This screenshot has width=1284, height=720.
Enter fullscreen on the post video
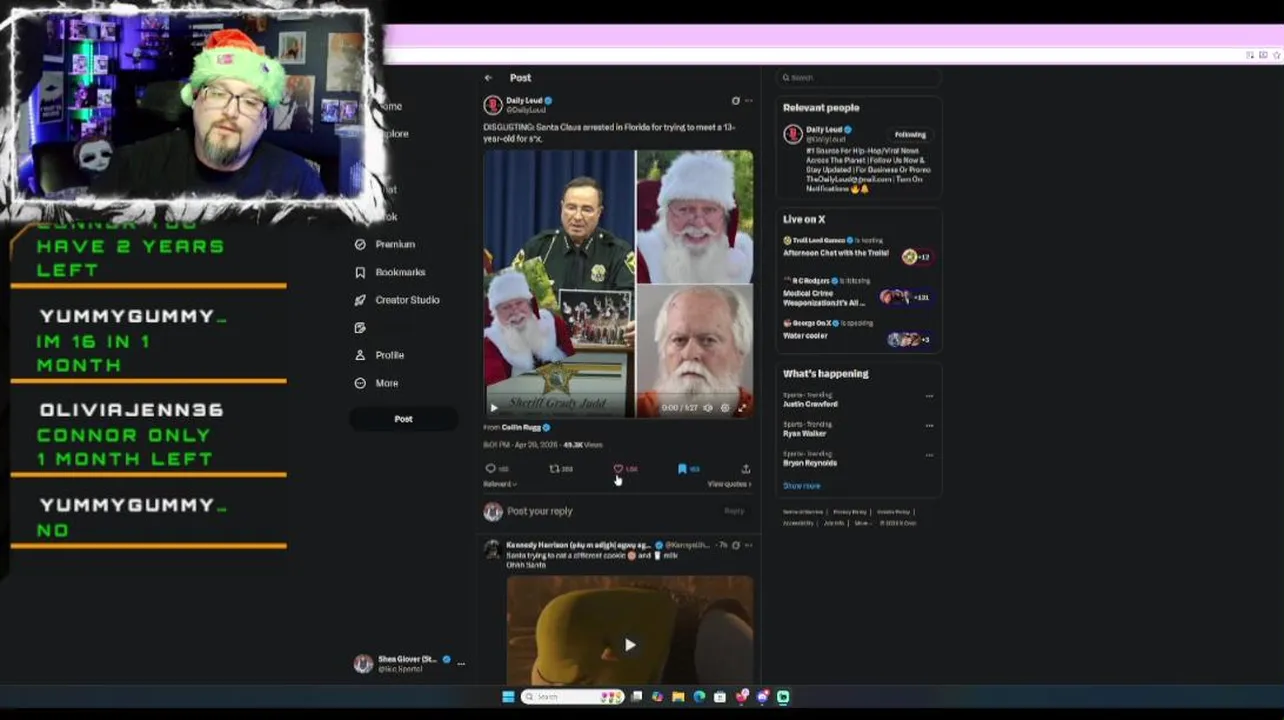pos(742,408)
